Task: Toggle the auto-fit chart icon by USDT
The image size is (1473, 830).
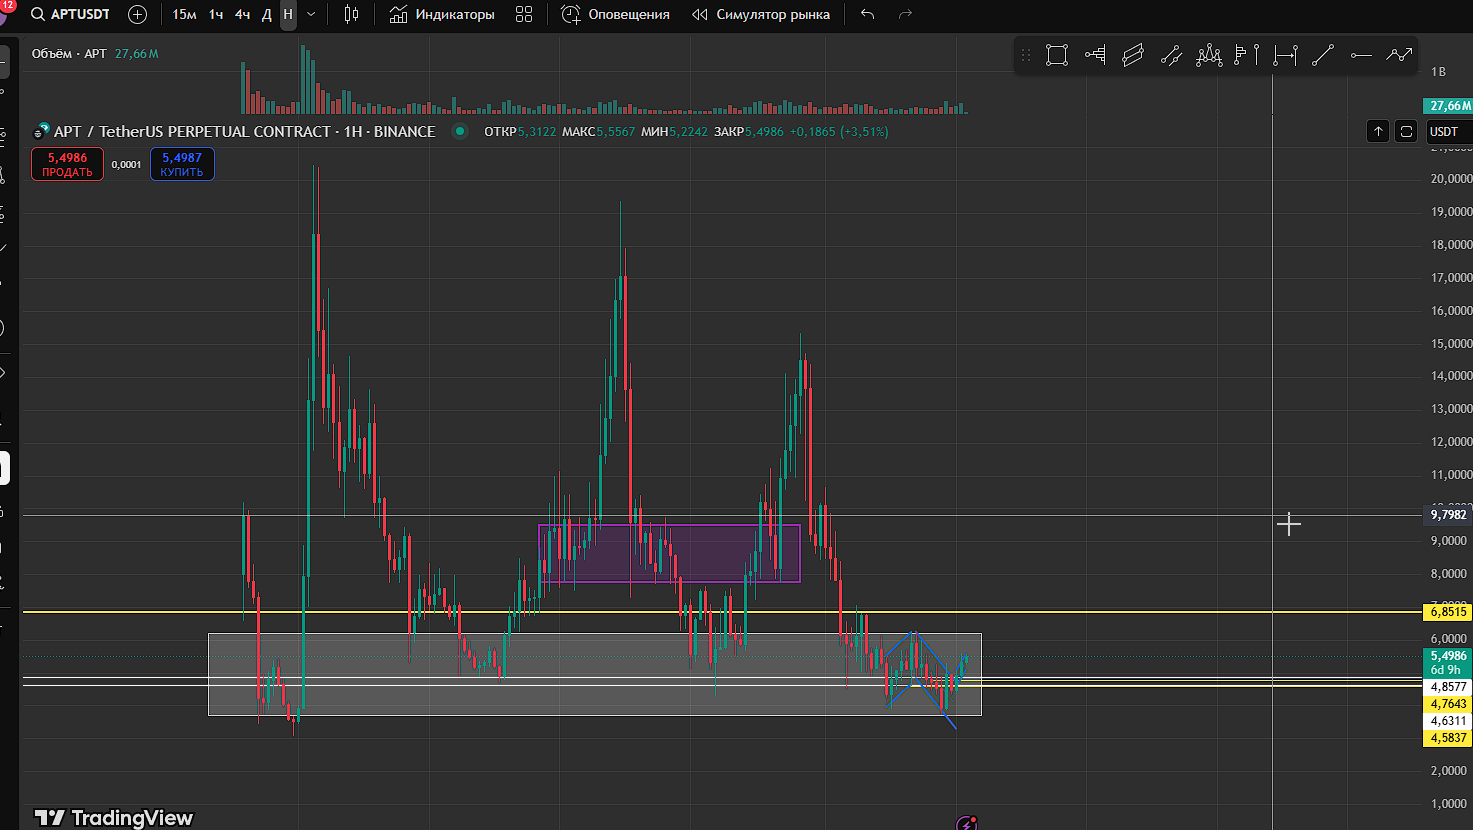Action: click(1406, 131)
